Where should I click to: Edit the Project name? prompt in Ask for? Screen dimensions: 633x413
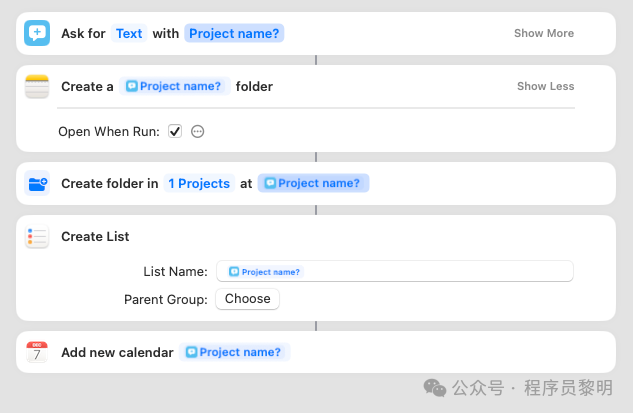coord(235,33)
